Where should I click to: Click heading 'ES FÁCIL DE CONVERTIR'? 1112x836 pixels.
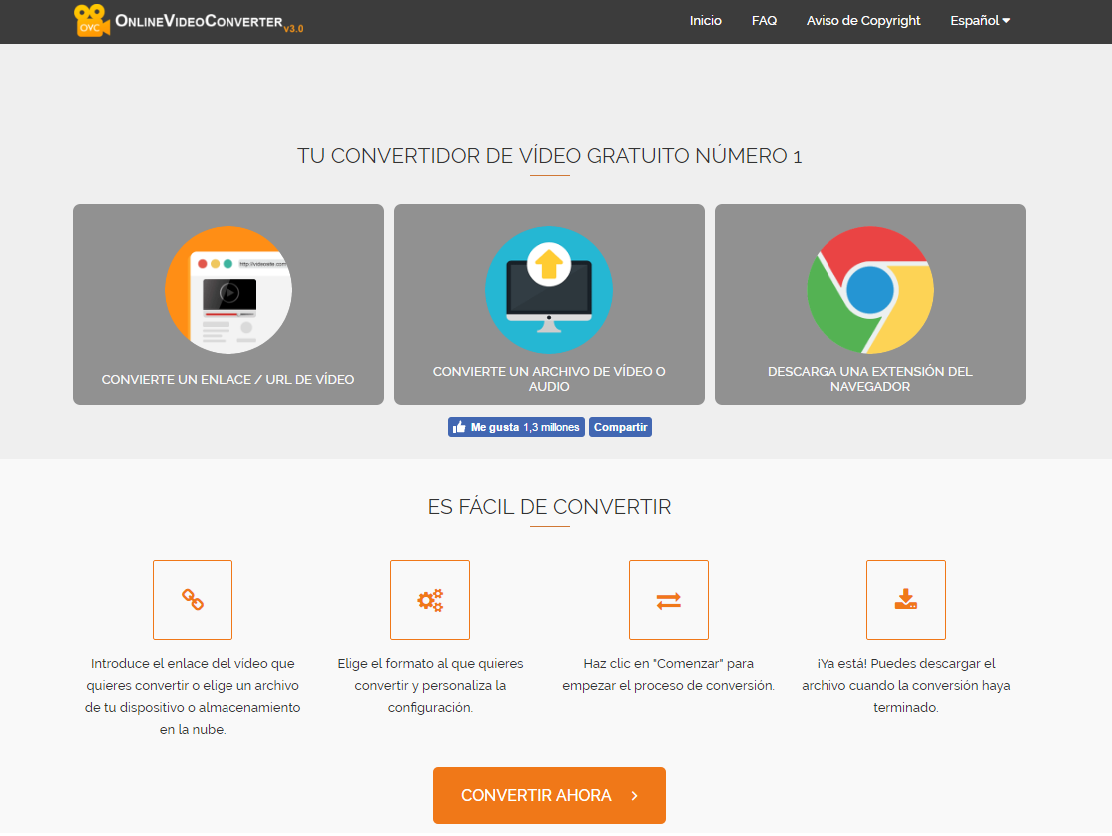tap(550, 506)
